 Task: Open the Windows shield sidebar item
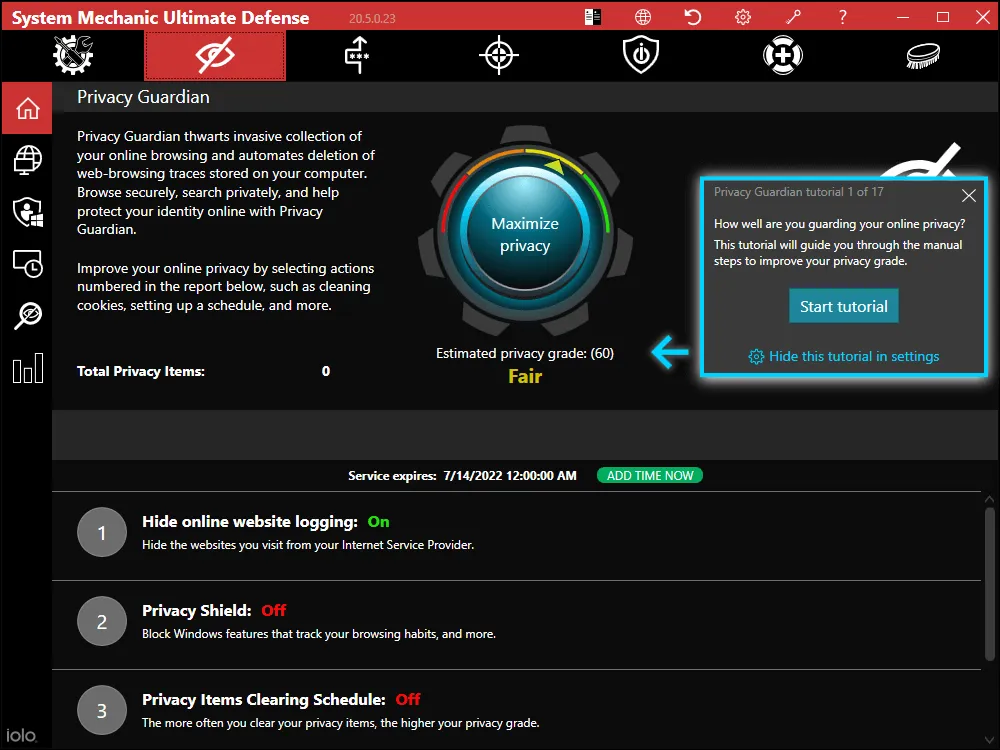coord(27,212)
